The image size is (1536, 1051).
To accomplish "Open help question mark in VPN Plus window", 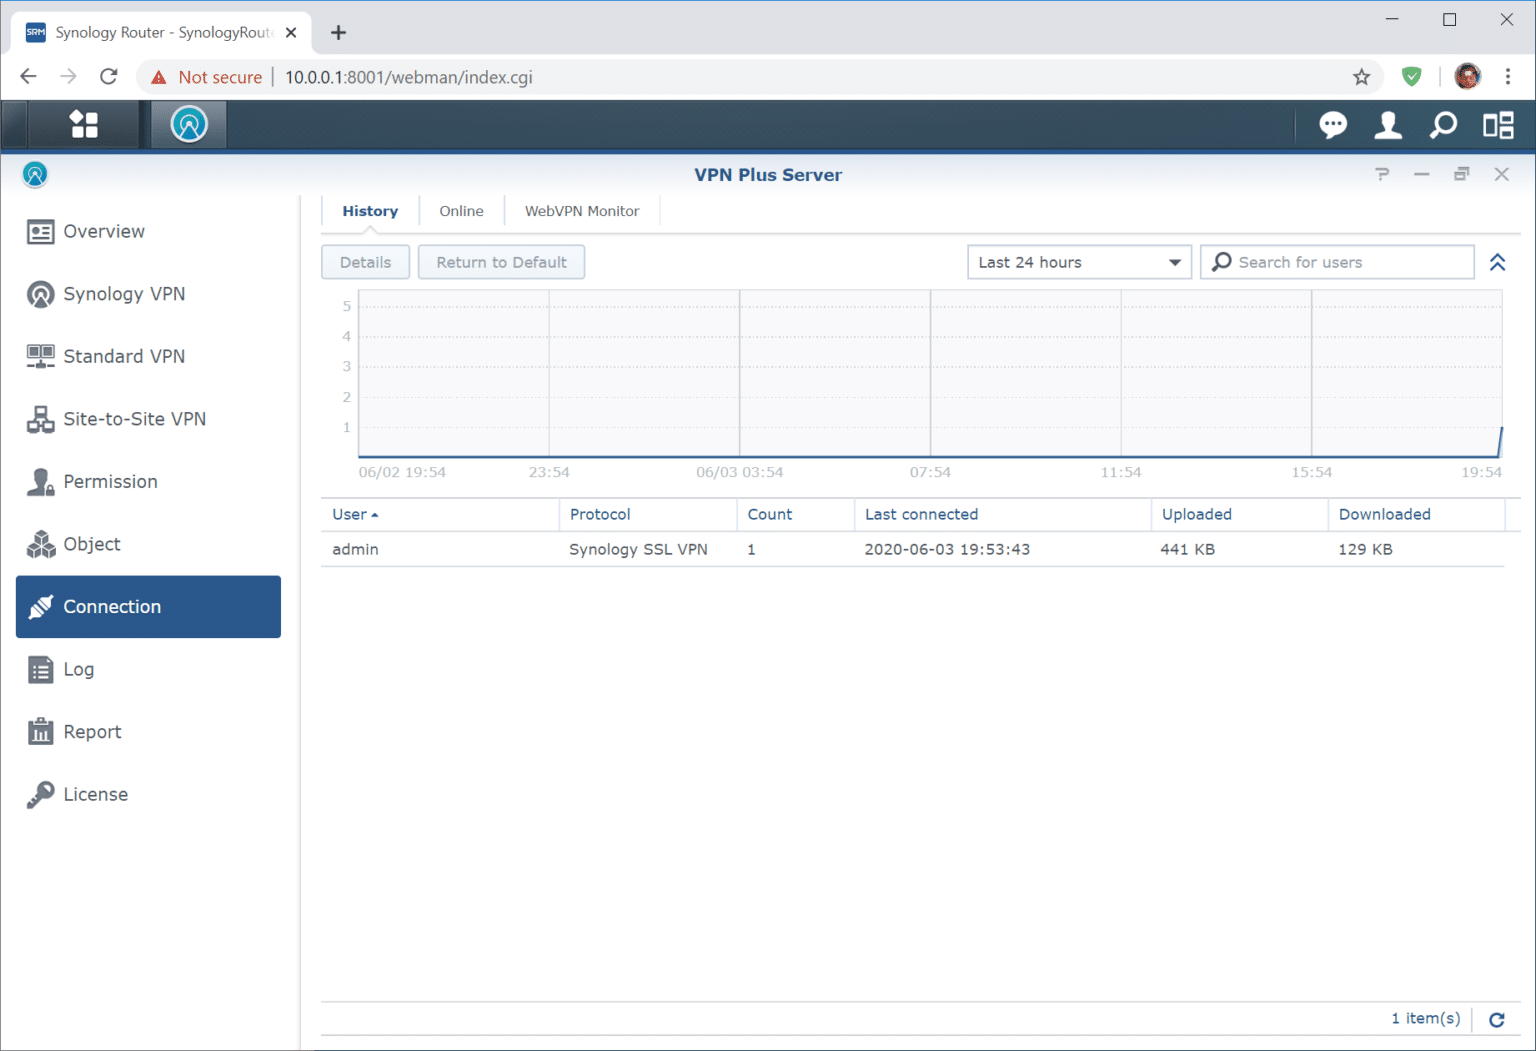I will click(x=1382, y=174).
